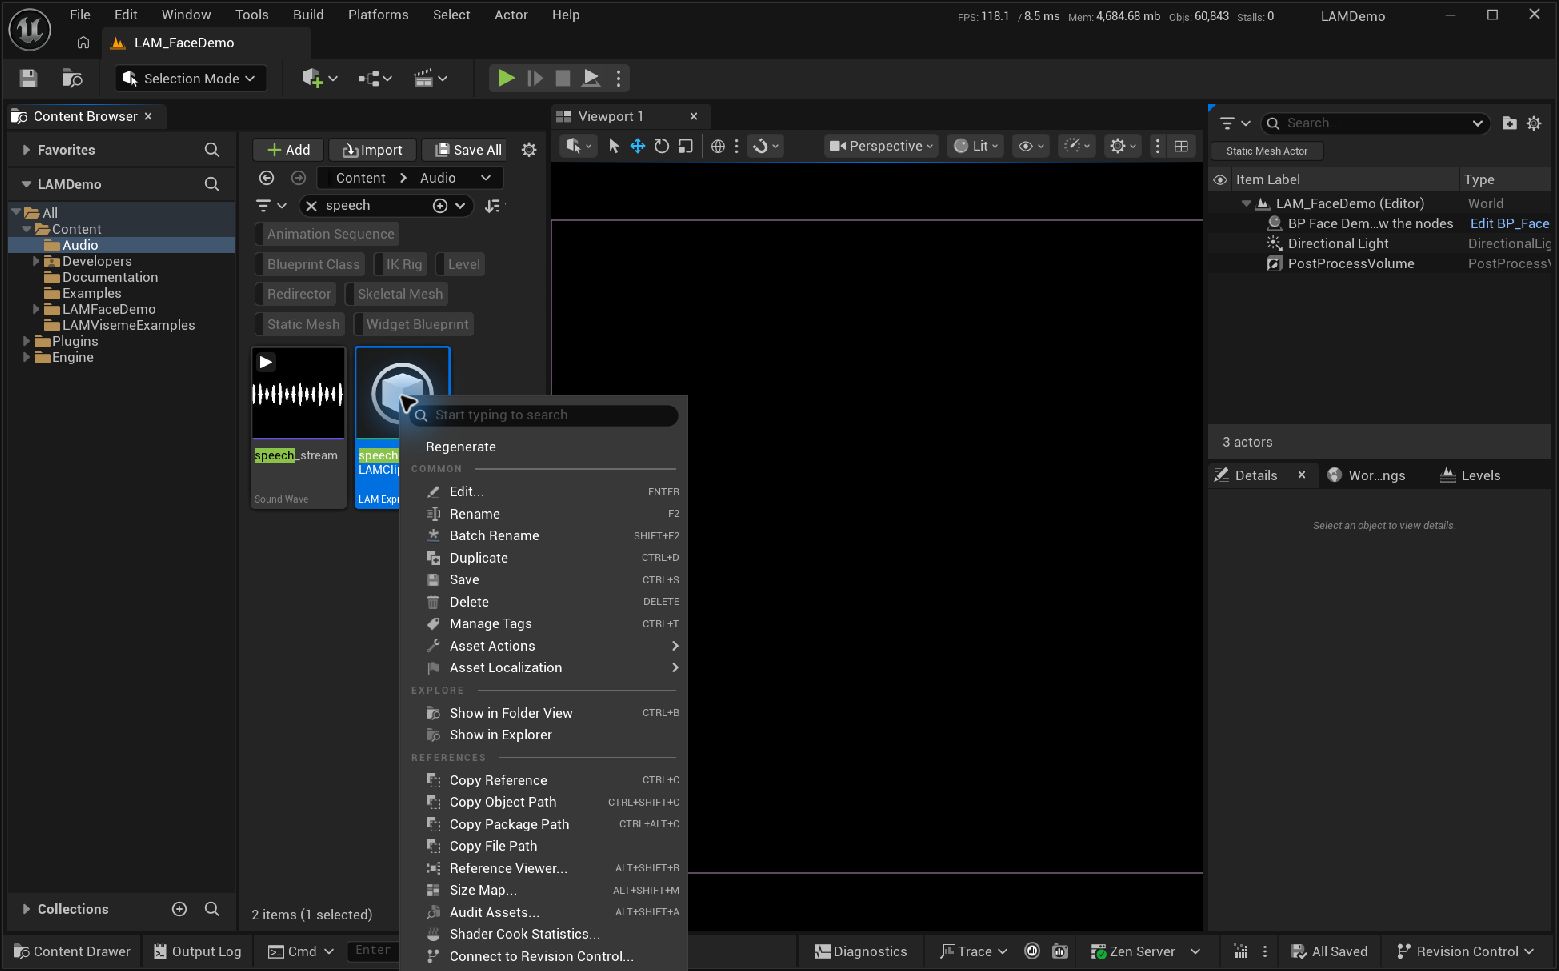Viewport: 1559px width, 971px height.
Task: Expand the Favorites section
Action: 26,150
